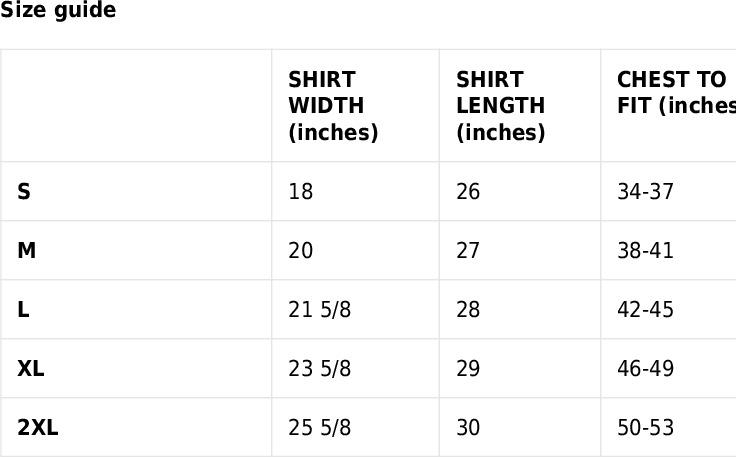The height and width of the screenshot is (457, 736).
Task: Select the 25 5/8 width value
Action: [319, 428]
